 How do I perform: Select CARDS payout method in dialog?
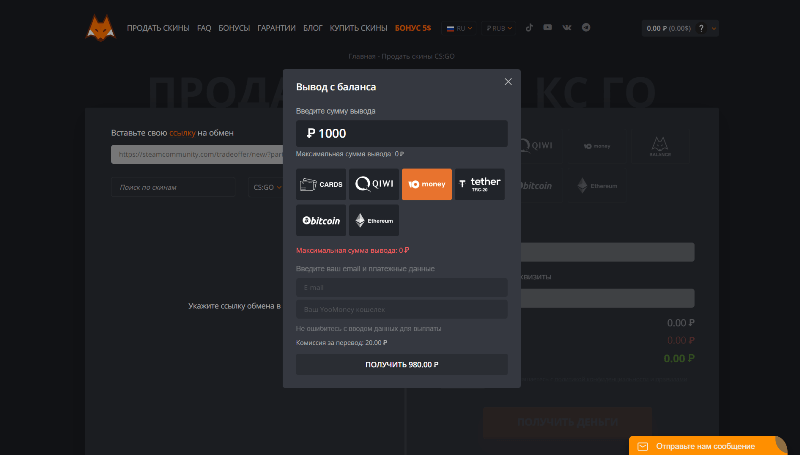(x=321, y=184)
